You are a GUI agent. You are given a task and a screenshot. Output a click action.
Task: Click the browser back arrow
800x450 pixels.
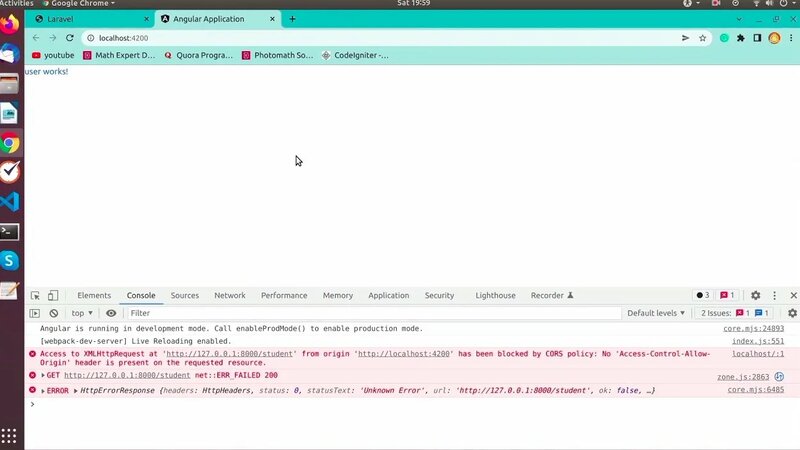[36, 38]
